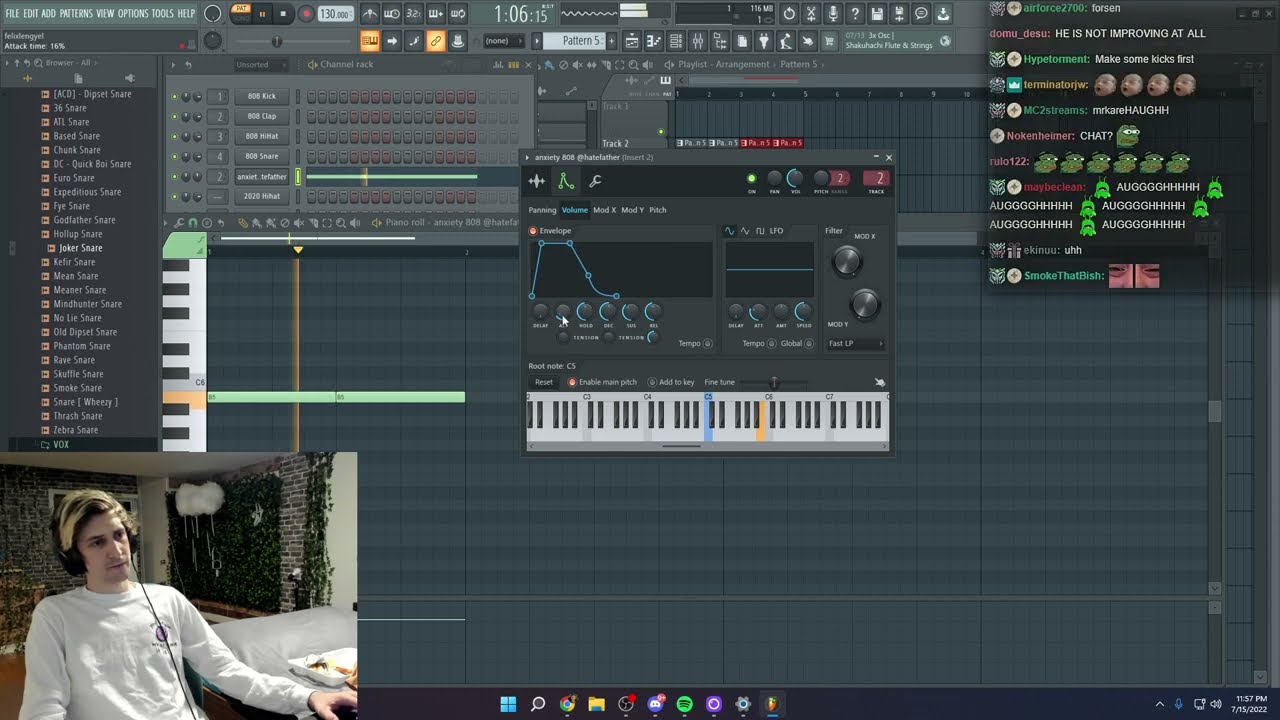Open the PATTERNS menu
The image size is (1280, 720).
76,14
